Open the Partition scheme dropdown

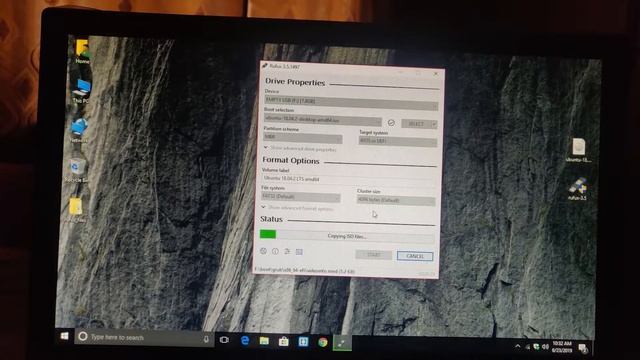tap(303, 137)
